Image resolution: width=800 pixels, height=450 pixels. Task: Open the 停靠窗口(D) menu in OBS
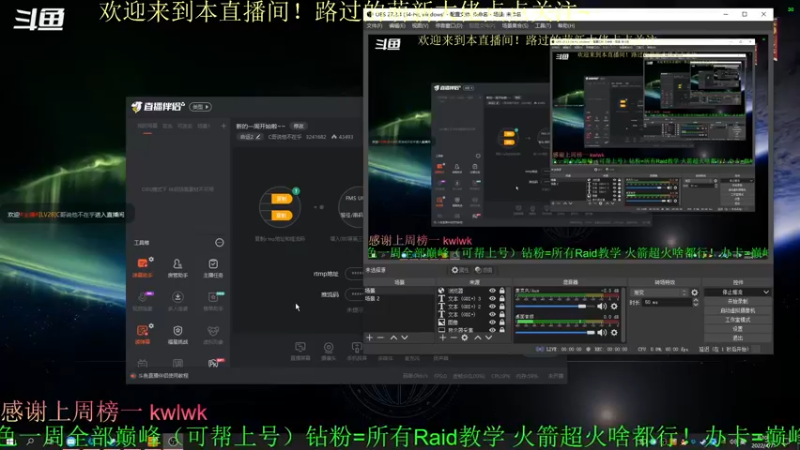(x=448, y=26)
